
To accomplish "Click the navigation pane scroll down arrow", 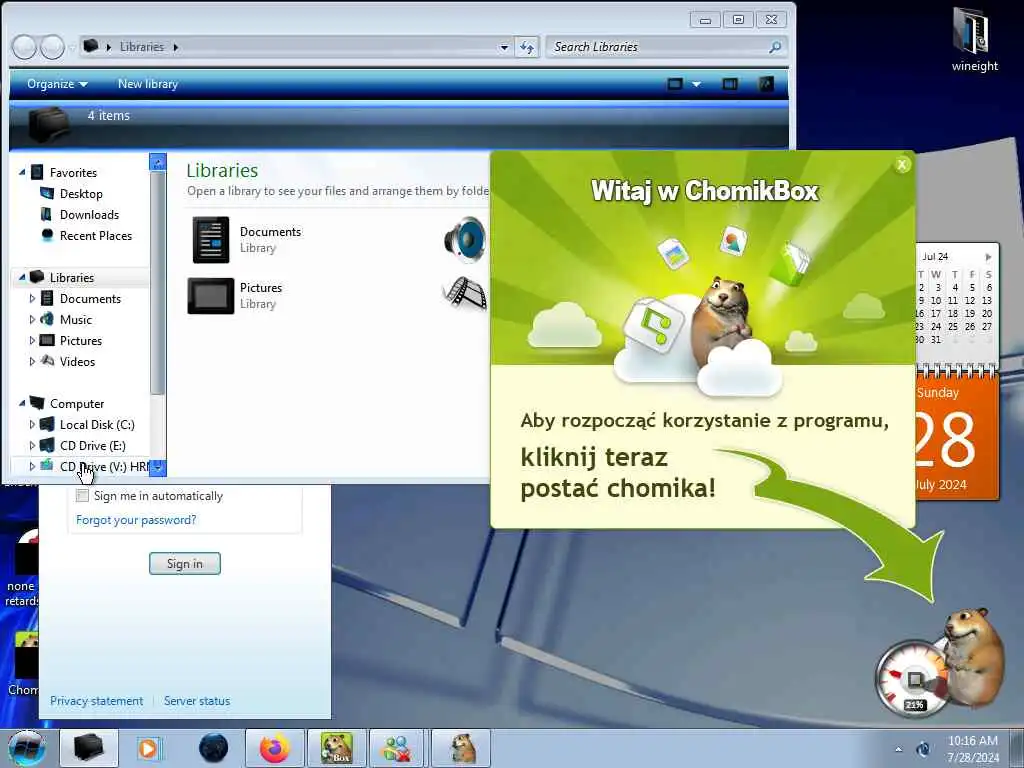I will [x=158, y=468].
